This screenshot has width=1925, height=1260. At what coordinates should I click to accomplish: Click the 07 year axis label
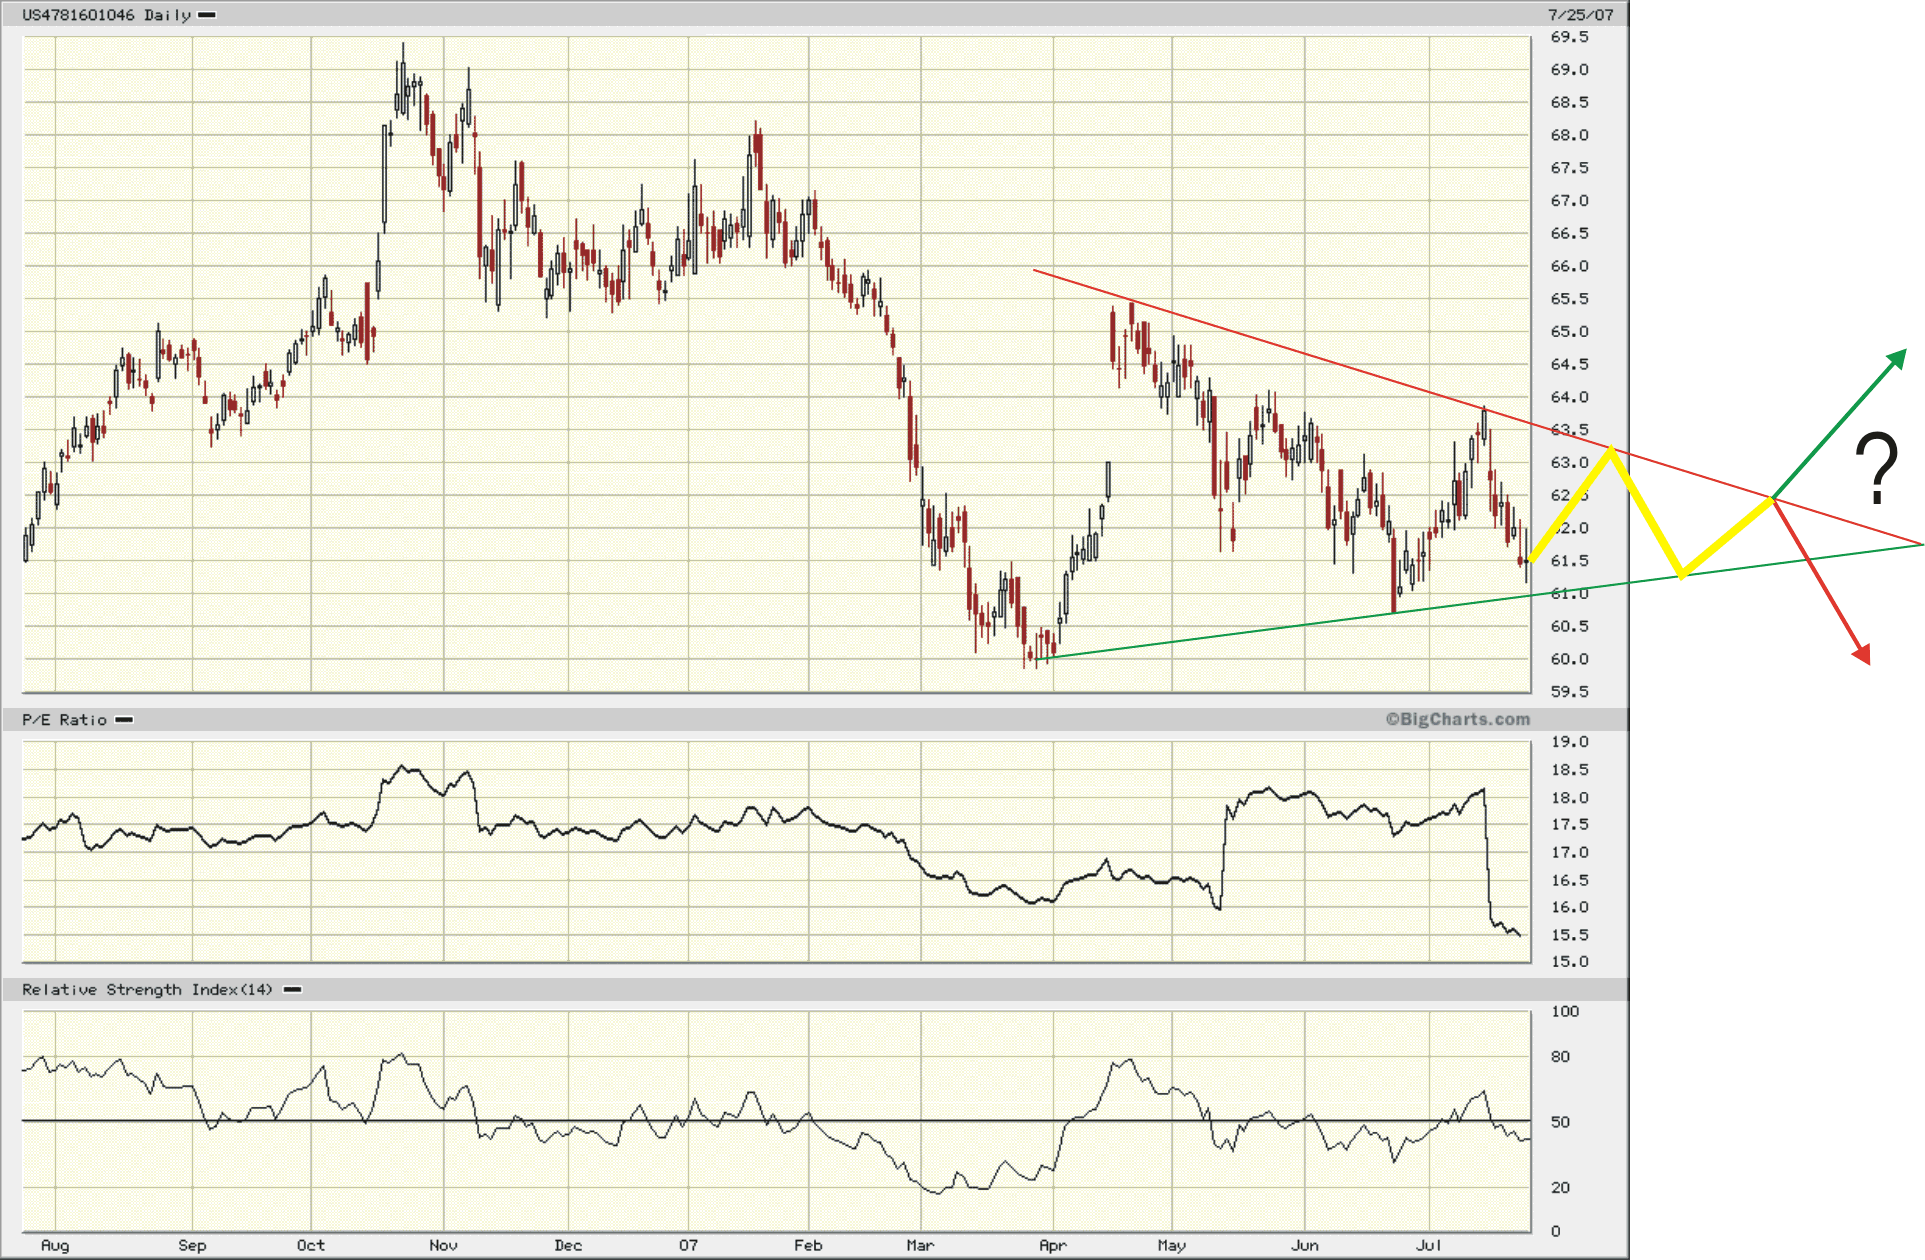688,1245
